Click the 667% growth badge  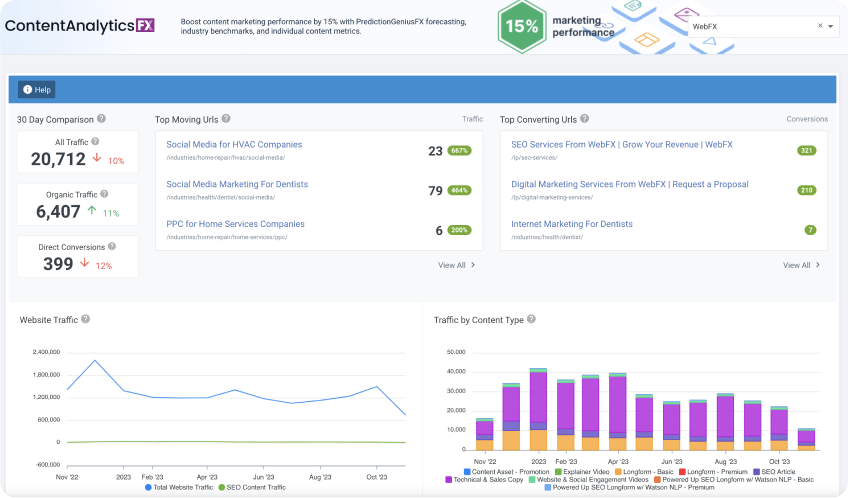pyautogui.click(x=459, y=151)
